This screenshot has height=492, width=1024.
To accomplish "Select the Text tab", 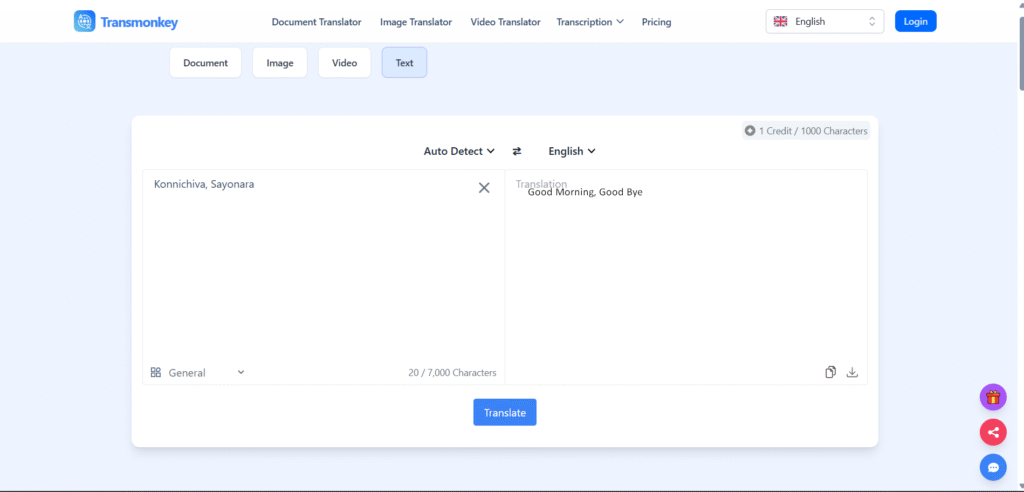I will 404,63.
